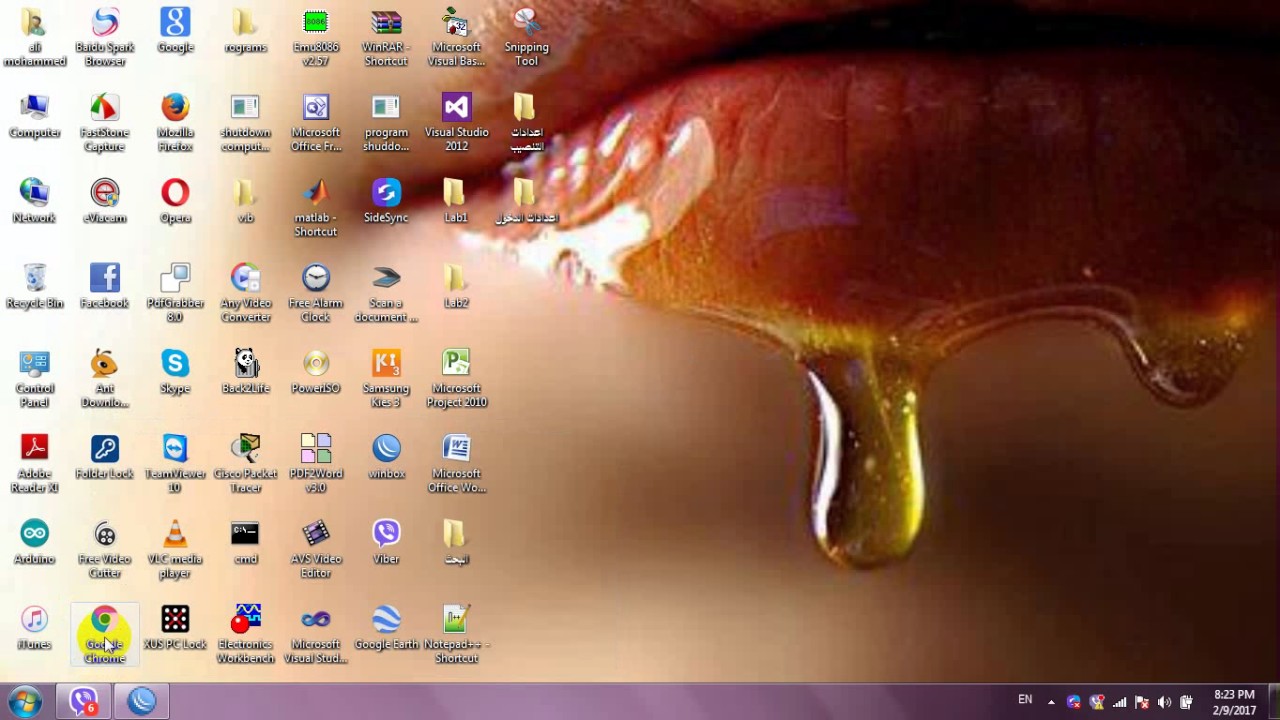The width and height of the screenshot is (1280, 720).
Task: Select the Emu8086 v2.57 icon
Action: [x=316, y=38]
